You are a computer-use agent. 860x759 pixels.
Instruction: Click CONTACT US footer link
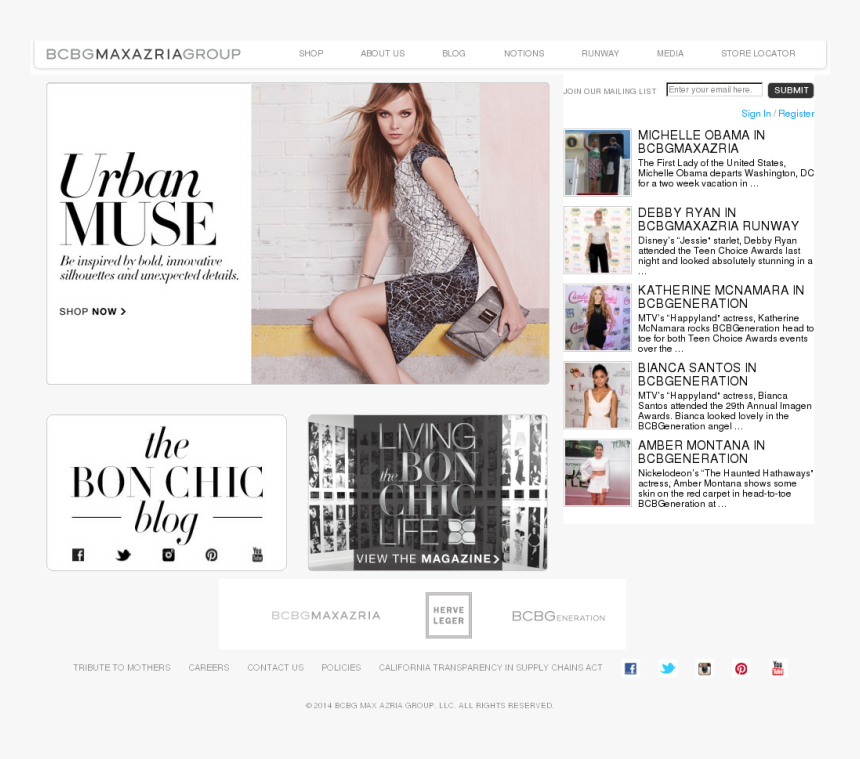coord(275,667)
